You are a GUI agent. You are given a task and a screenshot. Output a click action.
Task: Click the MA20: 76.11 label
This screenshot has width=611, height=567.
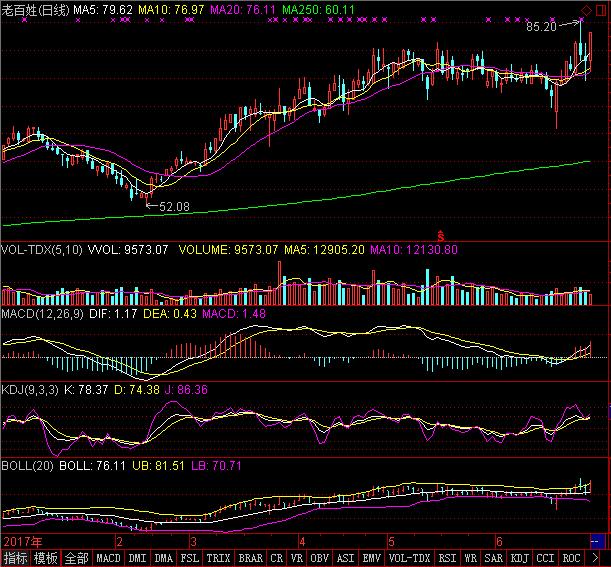243,10
